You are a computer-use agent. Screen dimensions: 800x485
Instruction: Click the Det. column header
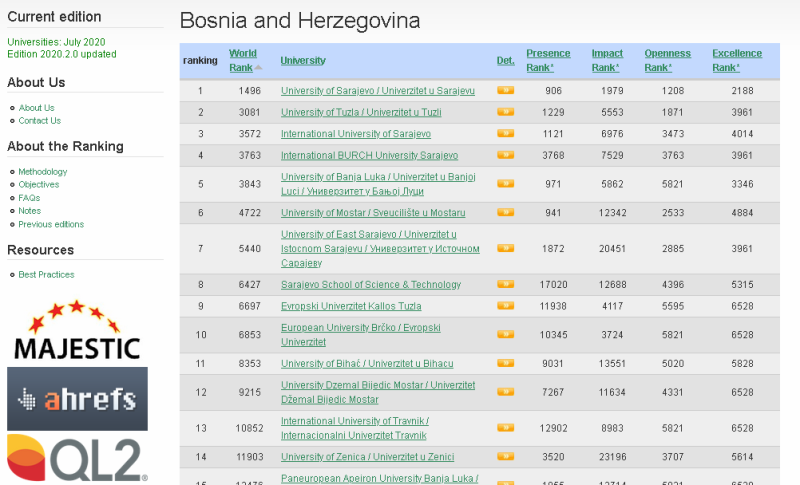[505, 60]
